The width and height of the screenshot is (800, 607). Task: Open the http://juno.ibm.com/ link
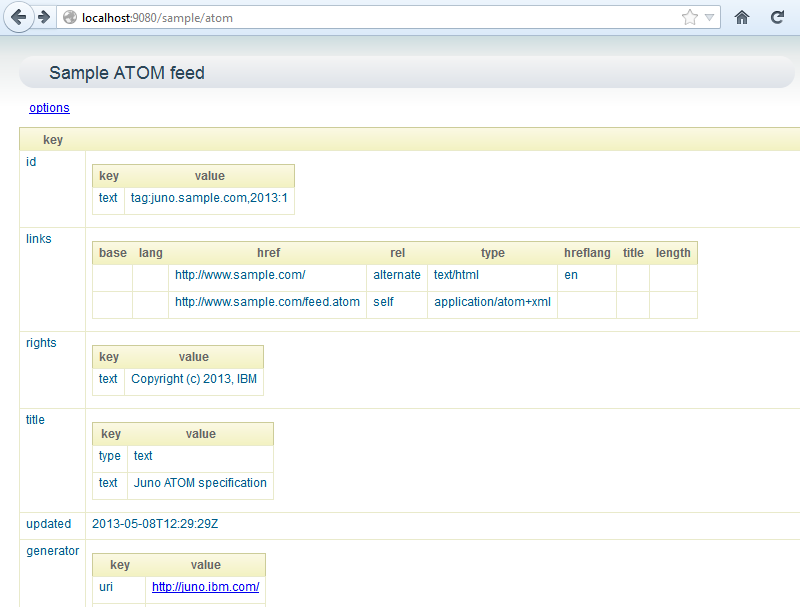pos(205,587)
